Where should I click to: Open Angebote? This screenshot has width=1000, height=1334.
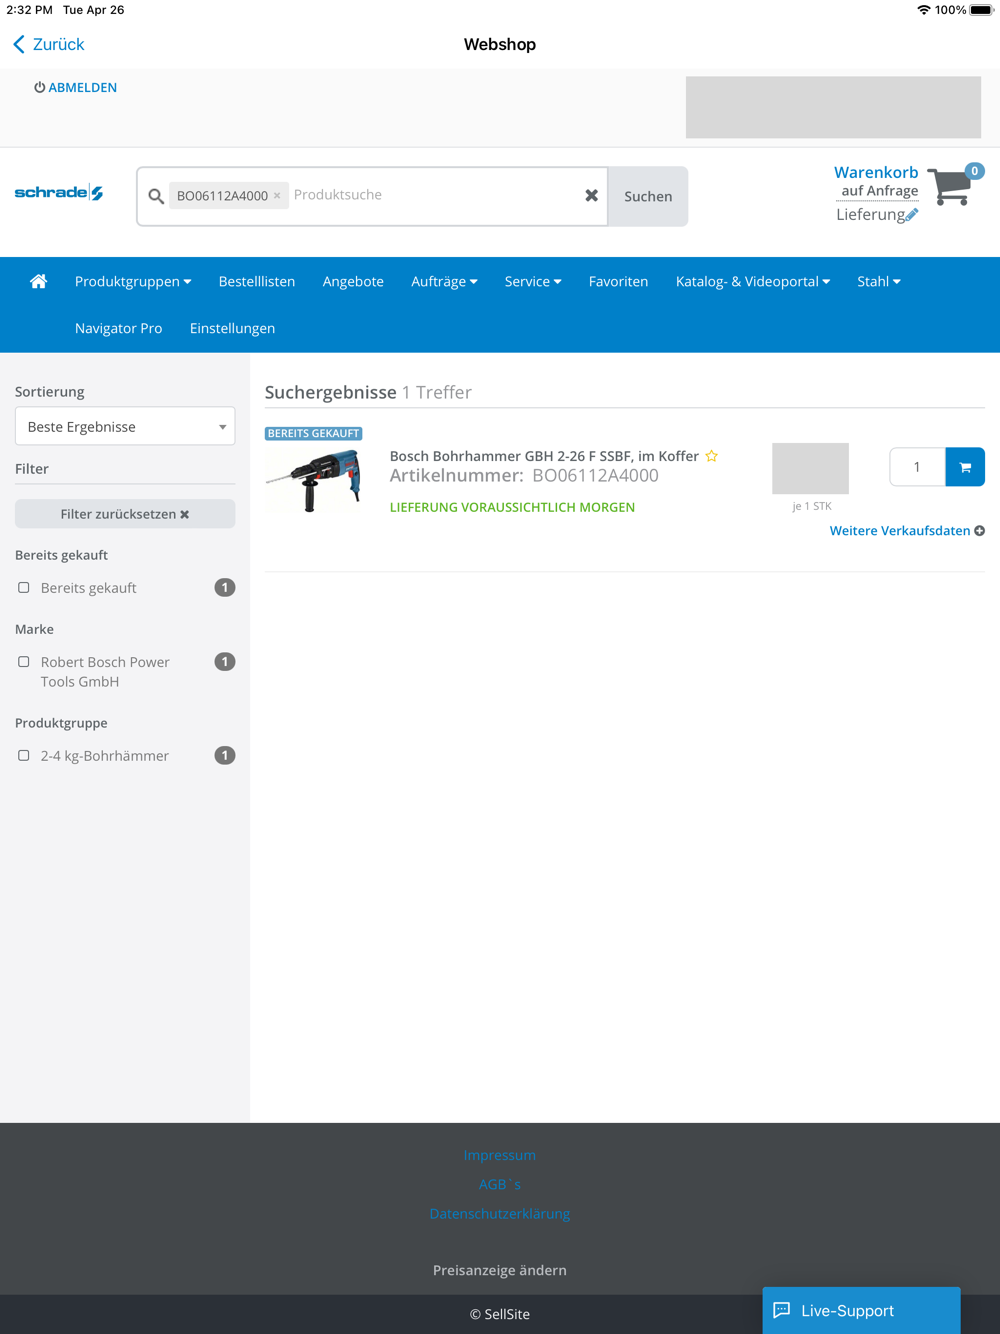[x=353, y=282]
